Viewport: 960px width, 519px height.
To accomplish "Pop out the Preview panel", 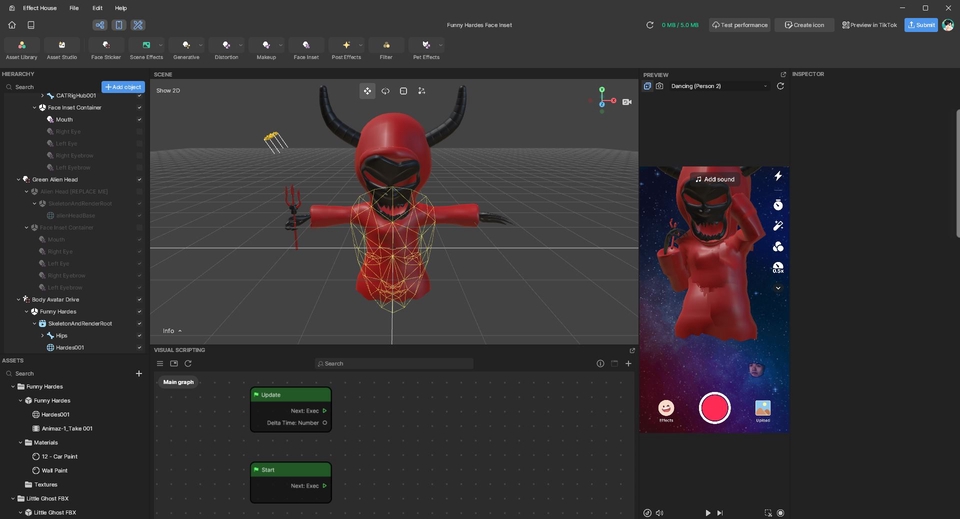I will [782, 74].
